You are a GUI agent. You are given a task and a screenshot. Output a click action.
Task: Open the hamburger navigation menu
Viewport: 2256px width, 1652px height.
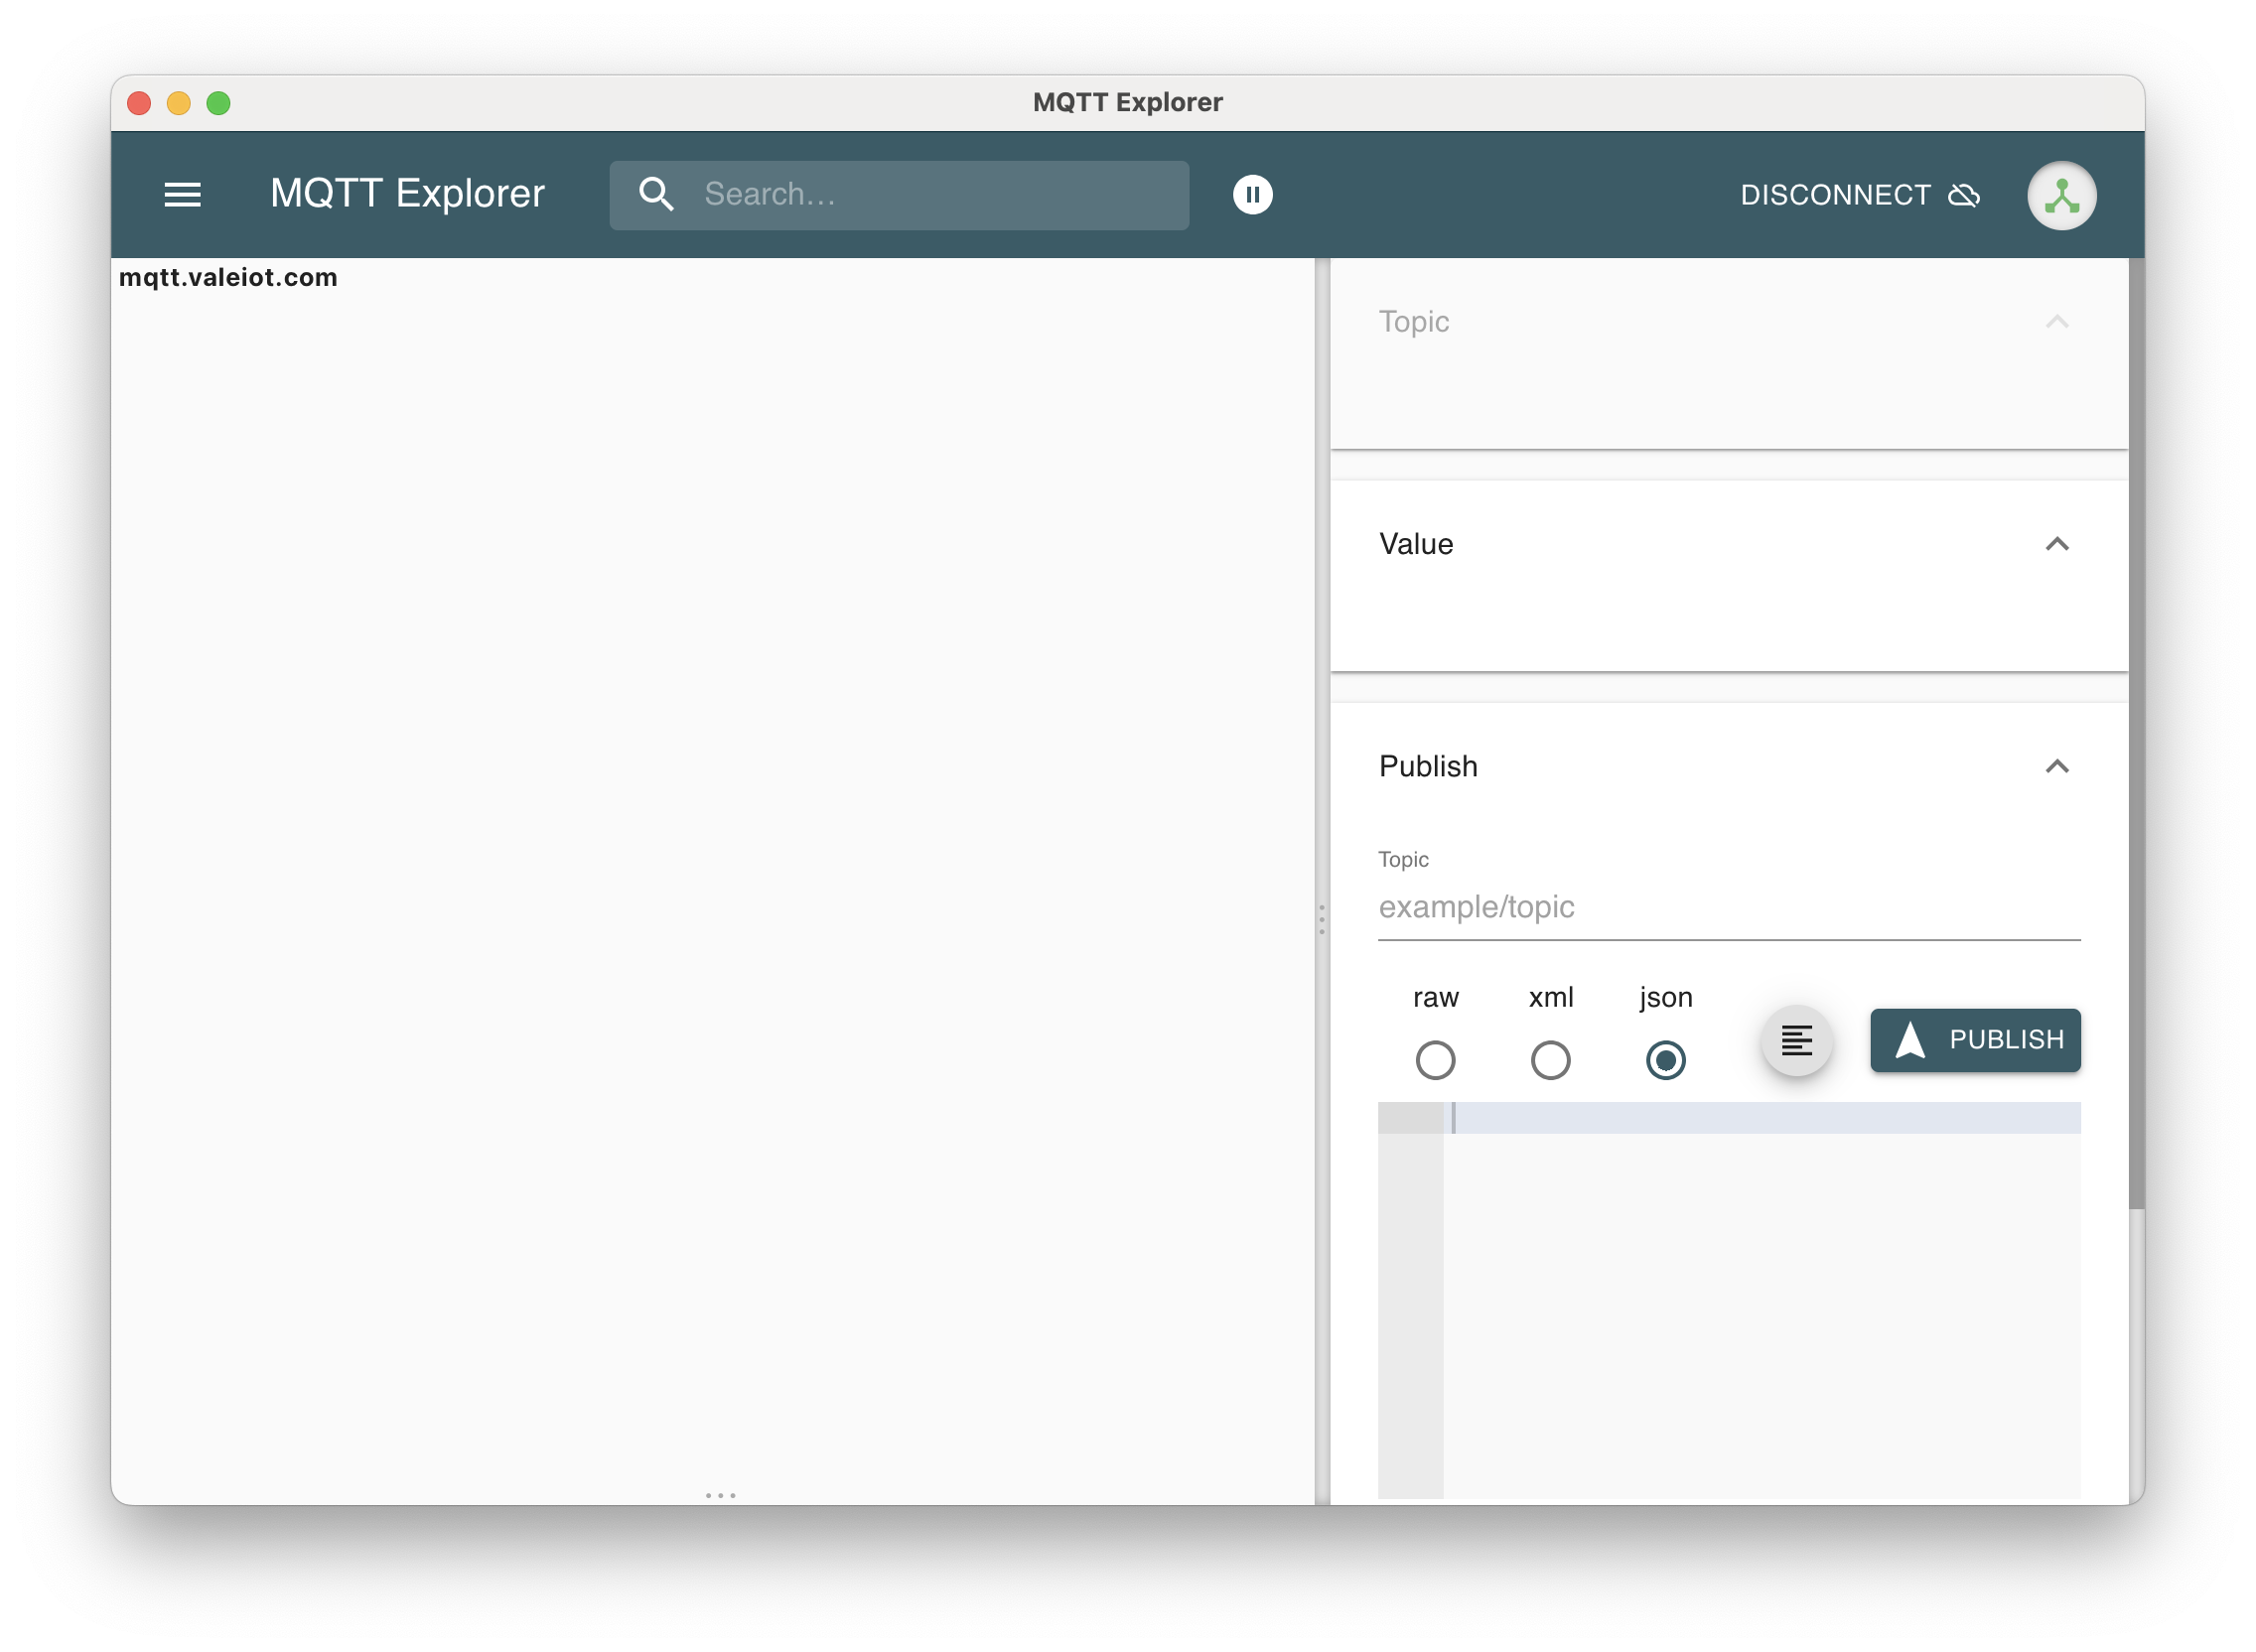click(x=184, y=194)
